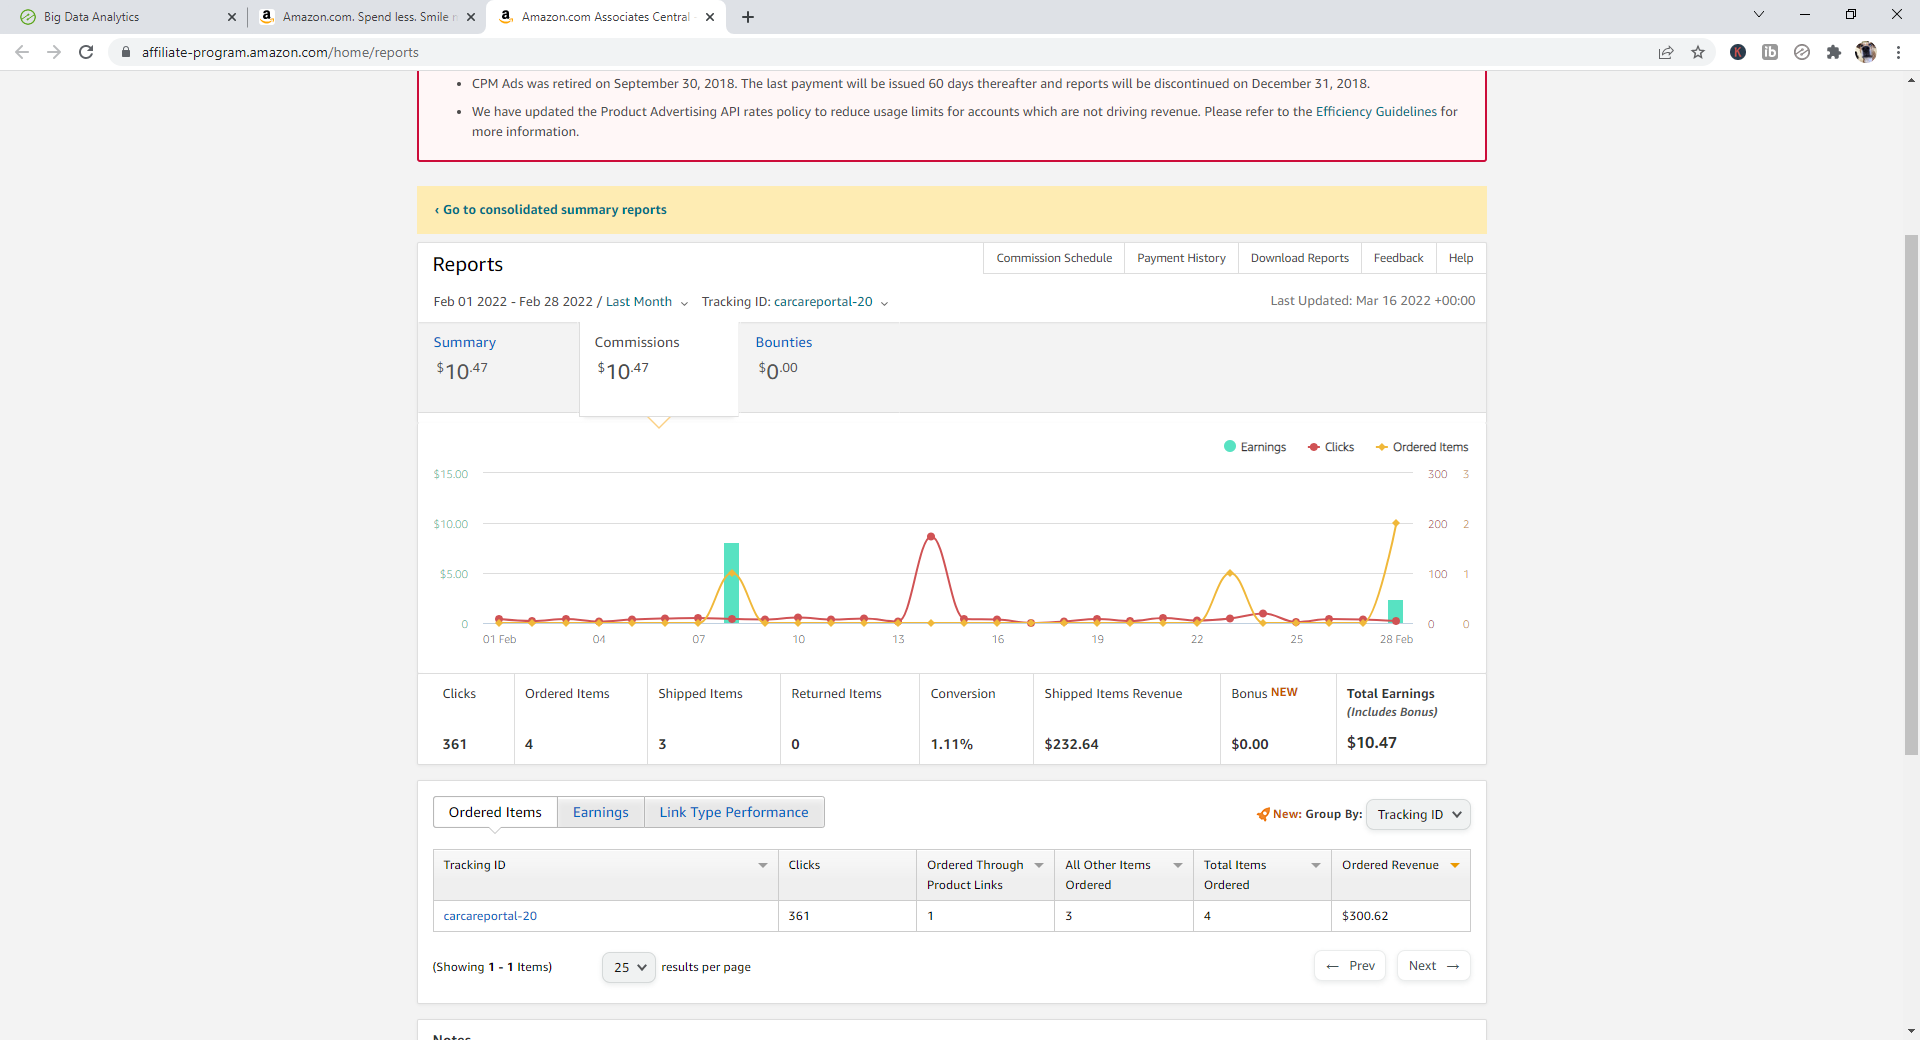Click Download Reports
The image size is (1920, 1040).
point(1299,258)
